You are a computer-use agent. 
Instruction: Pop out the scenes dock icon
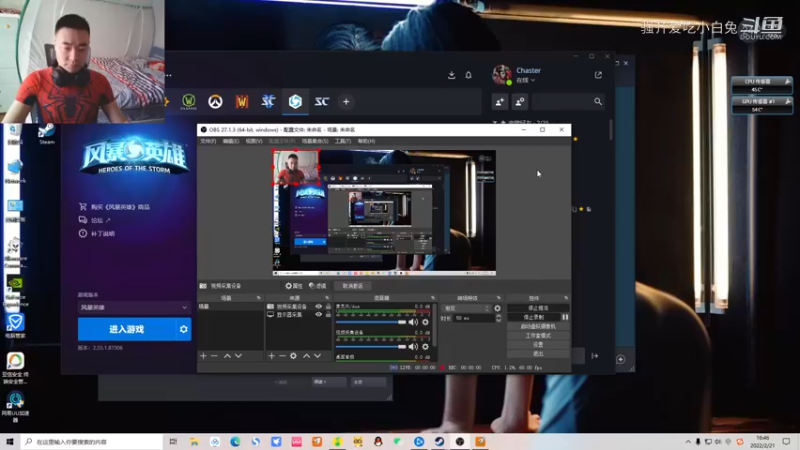(x=259, y=297)
